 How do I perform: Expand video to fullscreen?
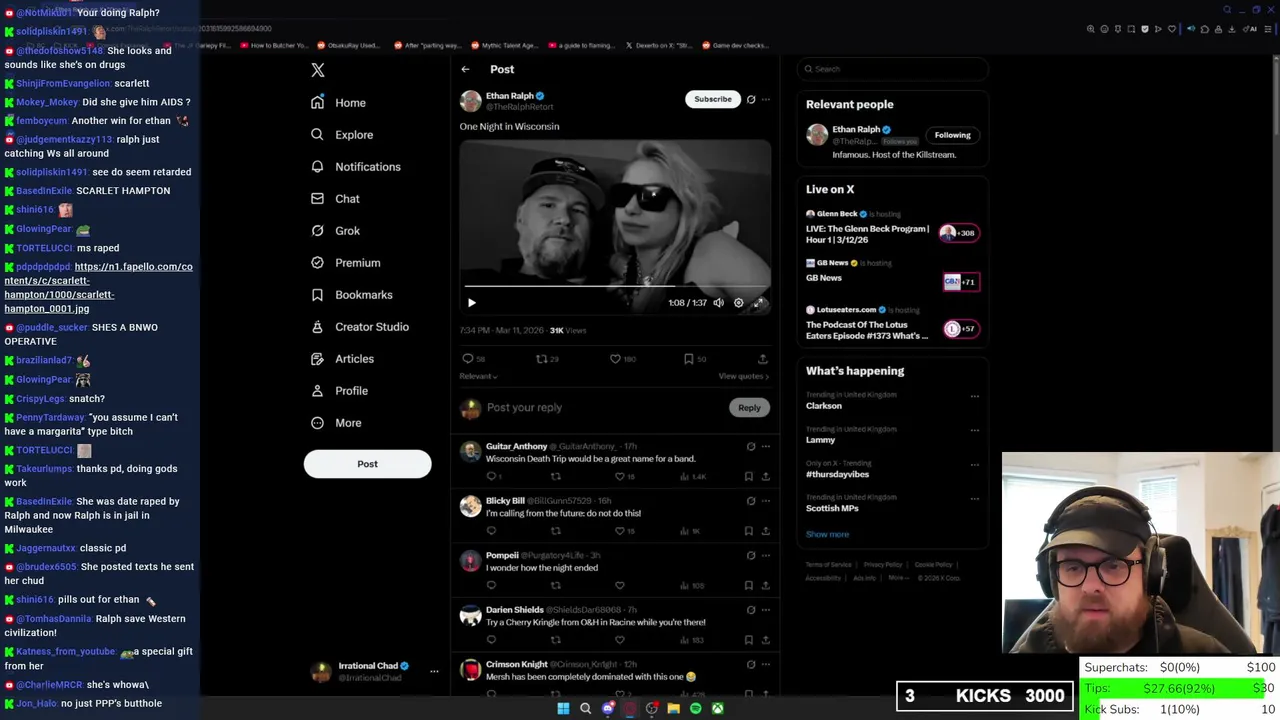(759, 303)
